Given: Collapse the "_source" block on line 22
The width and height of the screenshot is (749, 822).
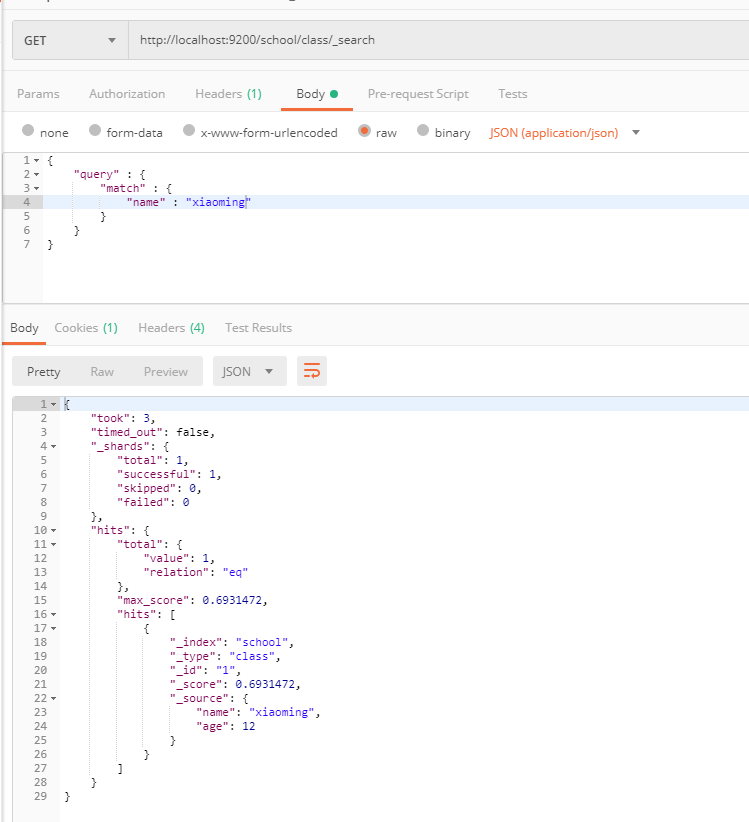Looking at the screenshot, I should click(53, 698).
